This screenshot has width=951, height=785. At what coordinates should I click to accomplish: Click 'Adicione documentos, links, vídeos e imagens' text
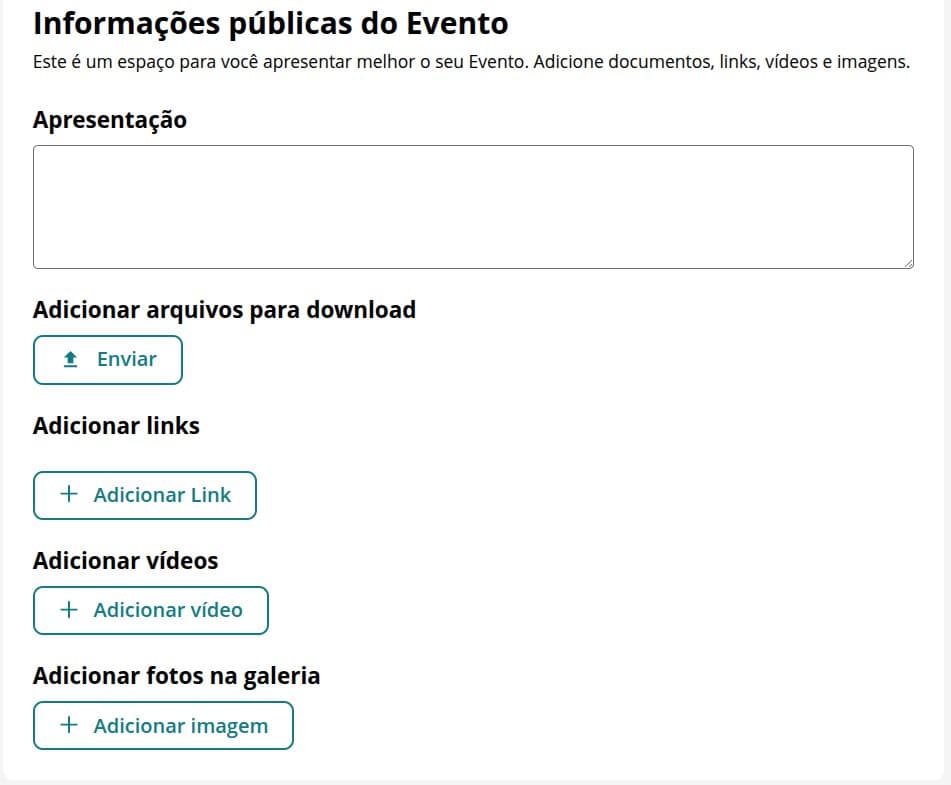[722, 62]
